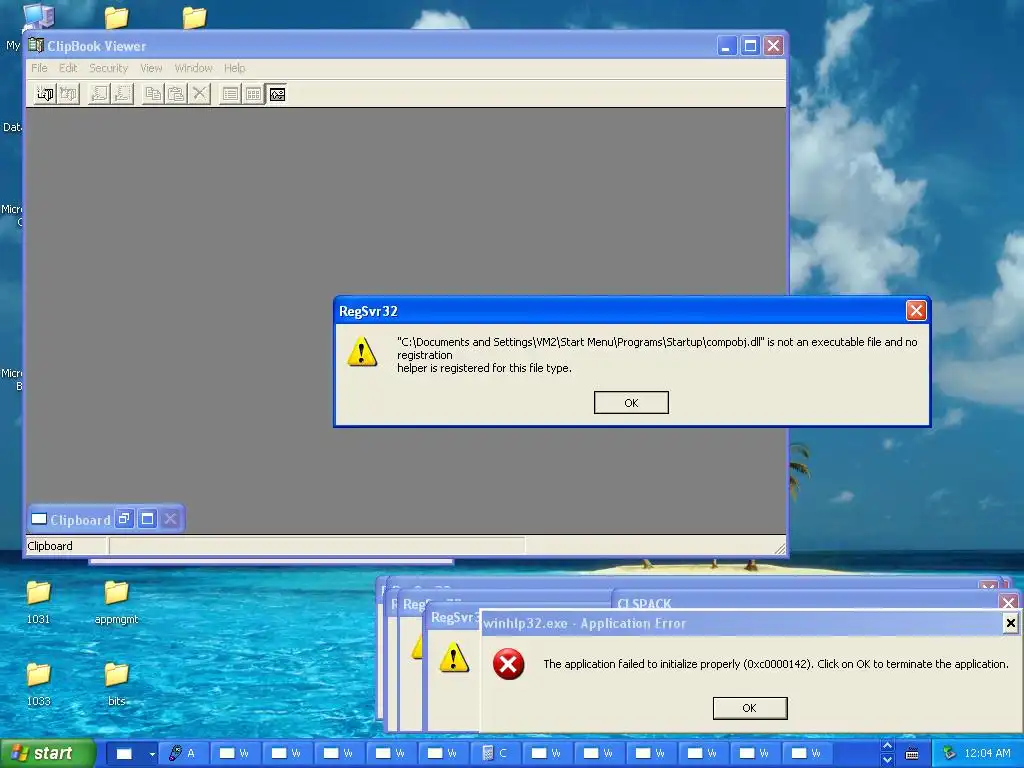Click the minimized Clipboard window icon

click(x=39, y=519)
